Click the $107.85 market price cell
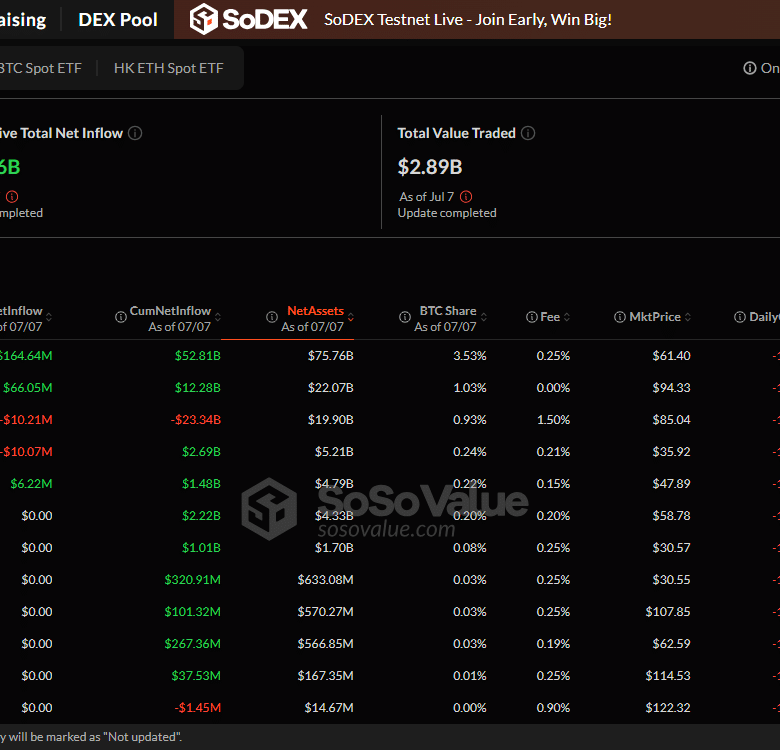 668,612
